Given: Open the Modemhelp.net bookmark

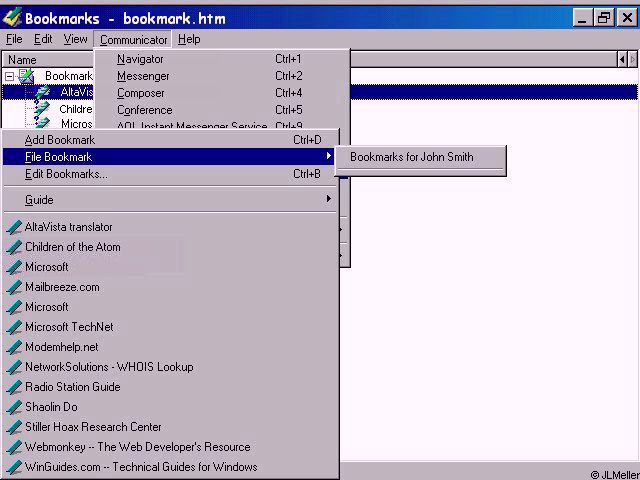Looking at the screenshot, I should tap(171, 347).
